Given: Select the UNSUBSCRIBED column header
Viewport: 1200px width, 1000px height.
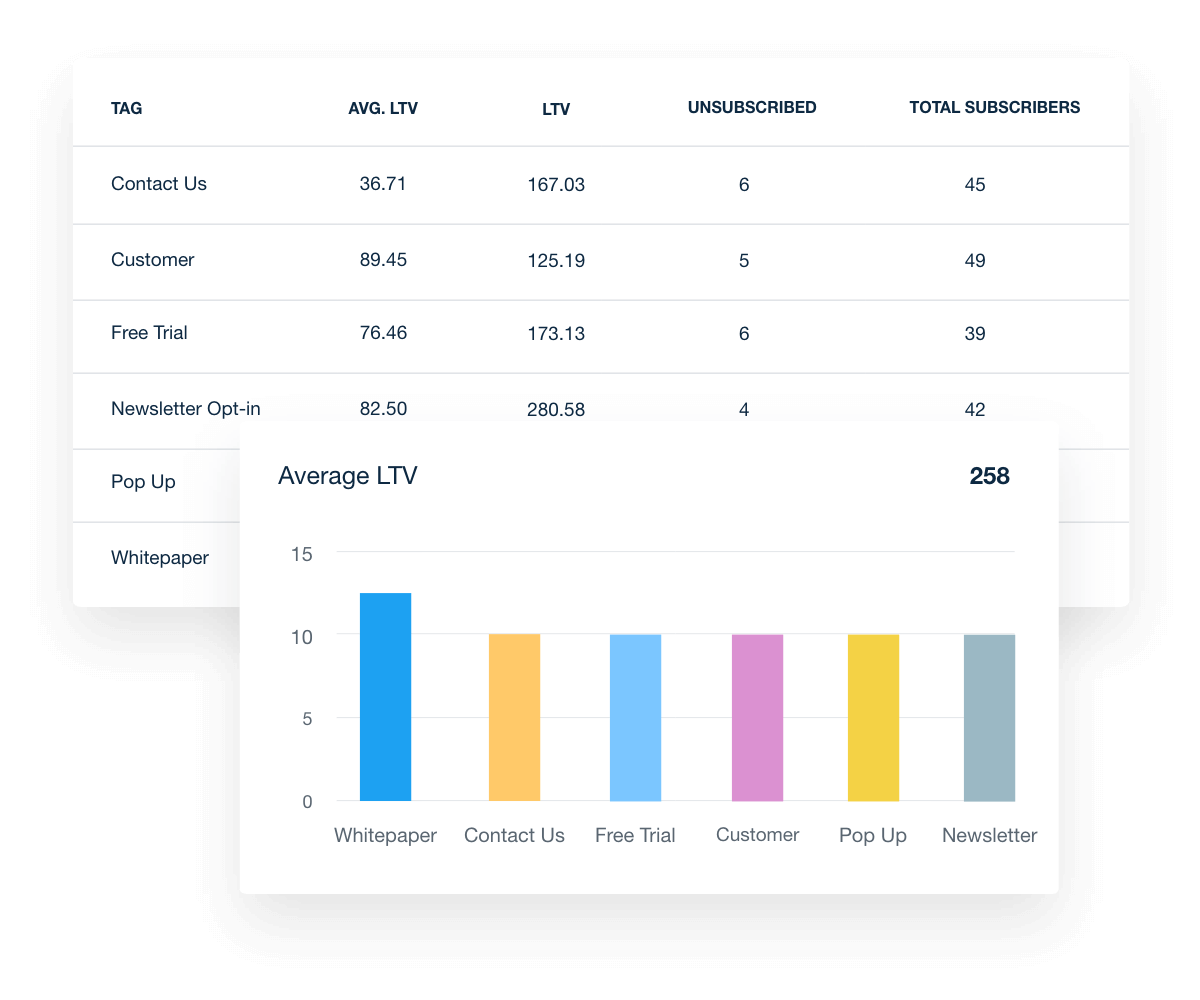Looking at the screenshot, I should [x=752, y=107].
